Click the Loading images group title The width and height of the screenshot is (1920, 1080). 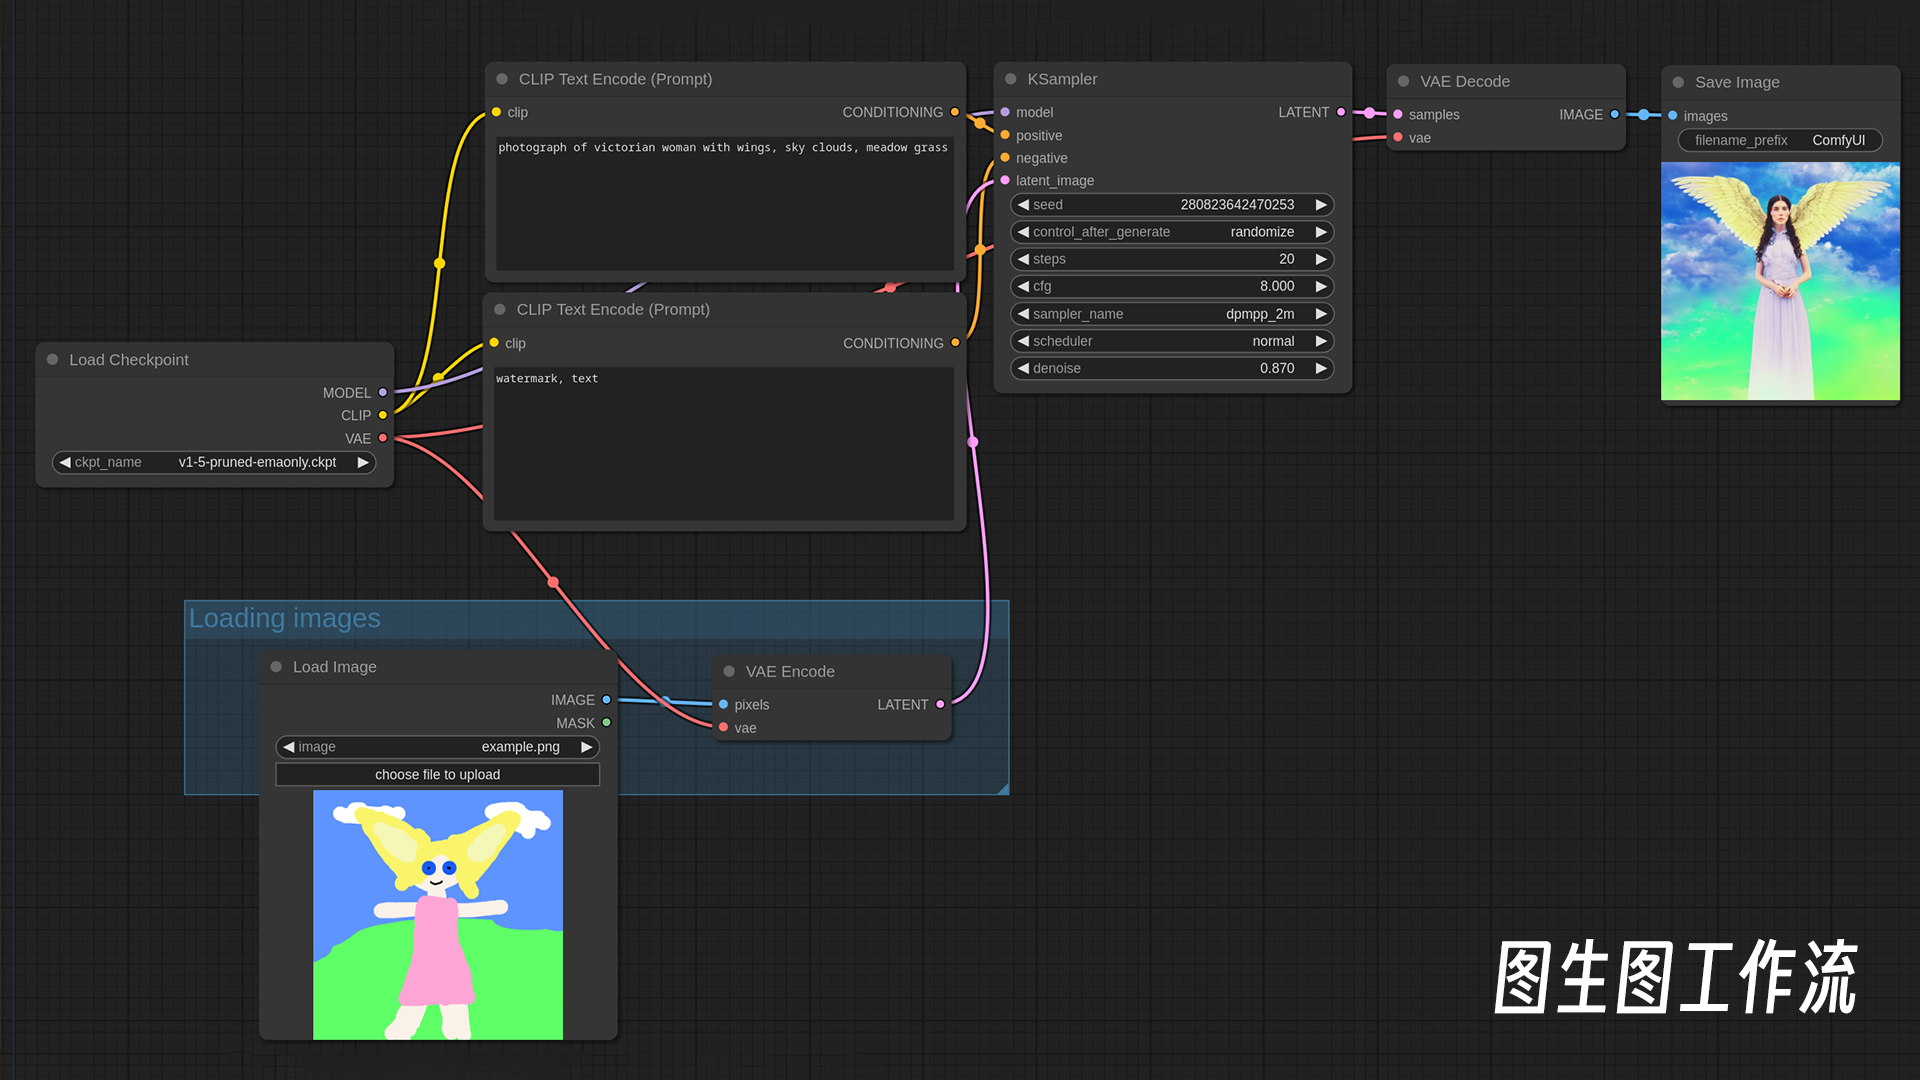285,618
